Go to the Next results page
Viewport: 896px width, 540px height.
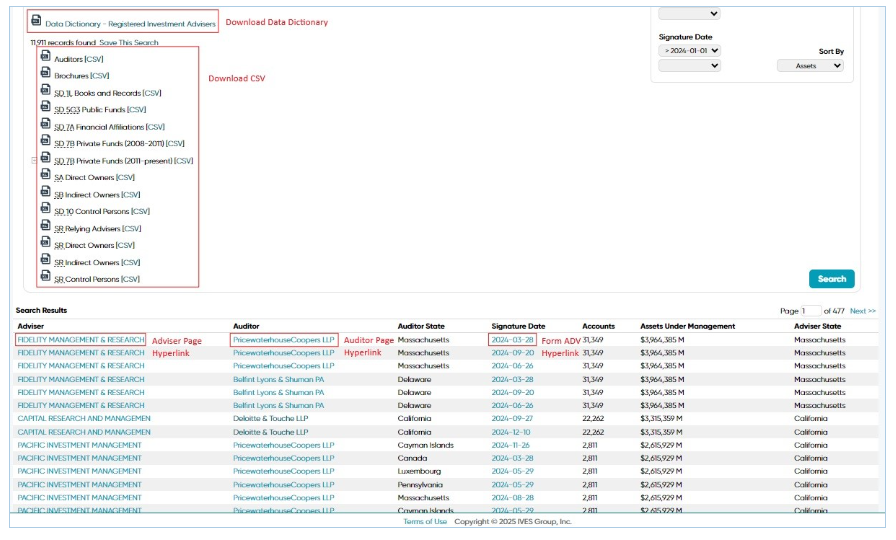pyautogui.click(x=862, y=311)
